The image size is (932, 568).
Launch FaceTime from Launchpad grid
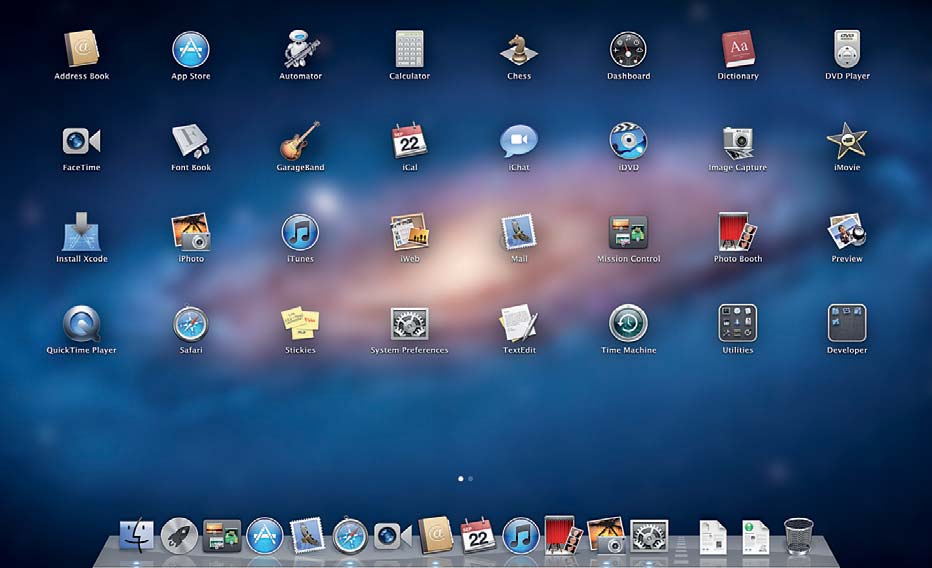pos(81,141)
